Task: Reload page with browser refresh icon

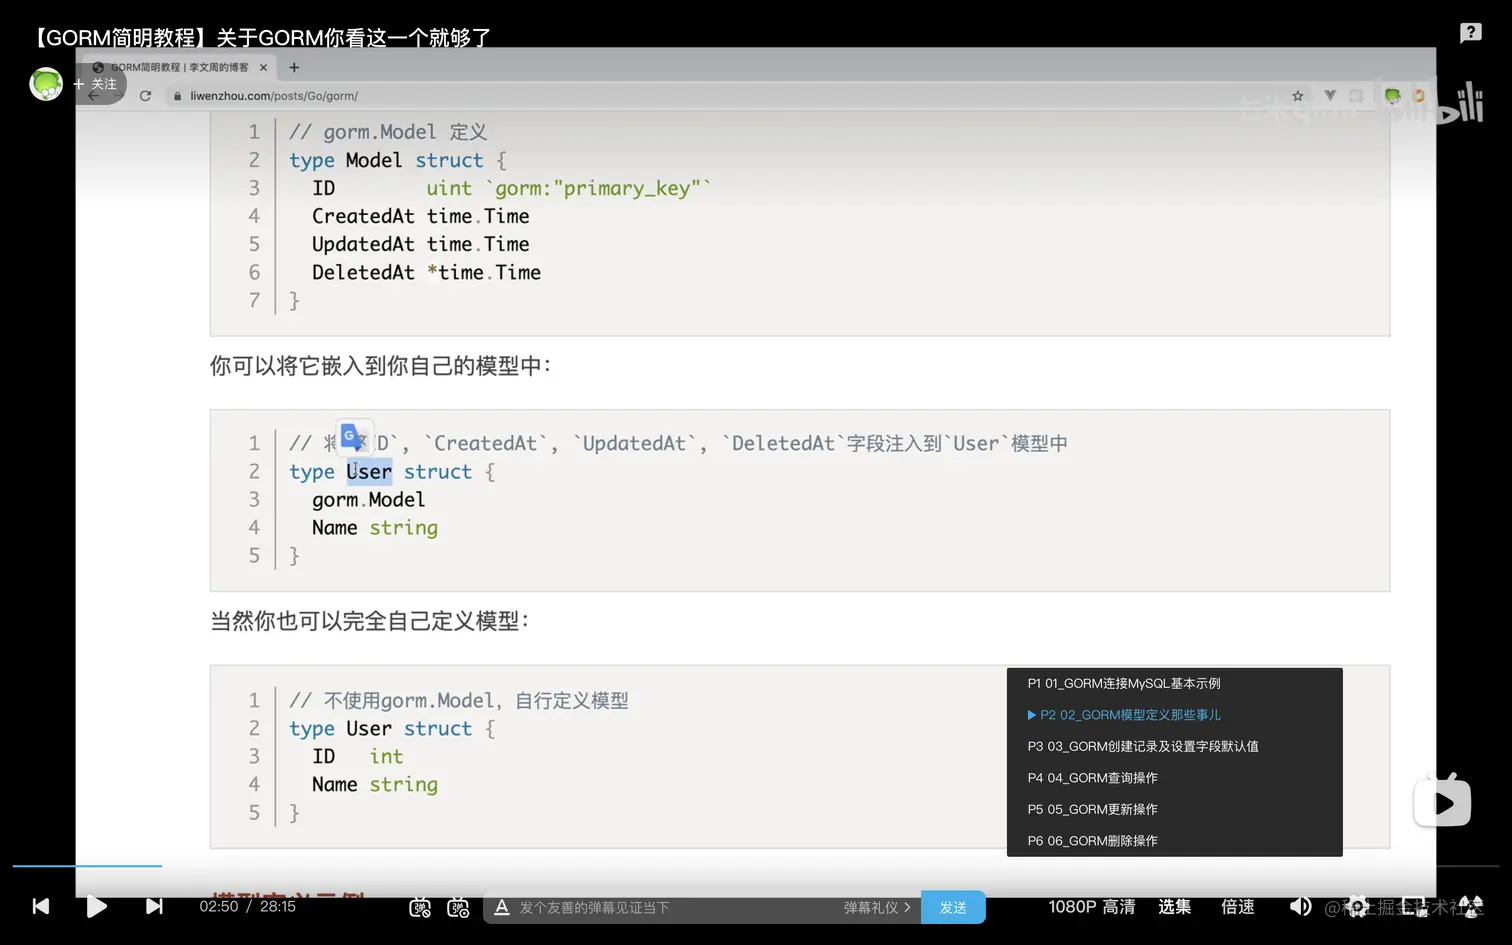Action: pyautogui.click(x=145, y=96)
